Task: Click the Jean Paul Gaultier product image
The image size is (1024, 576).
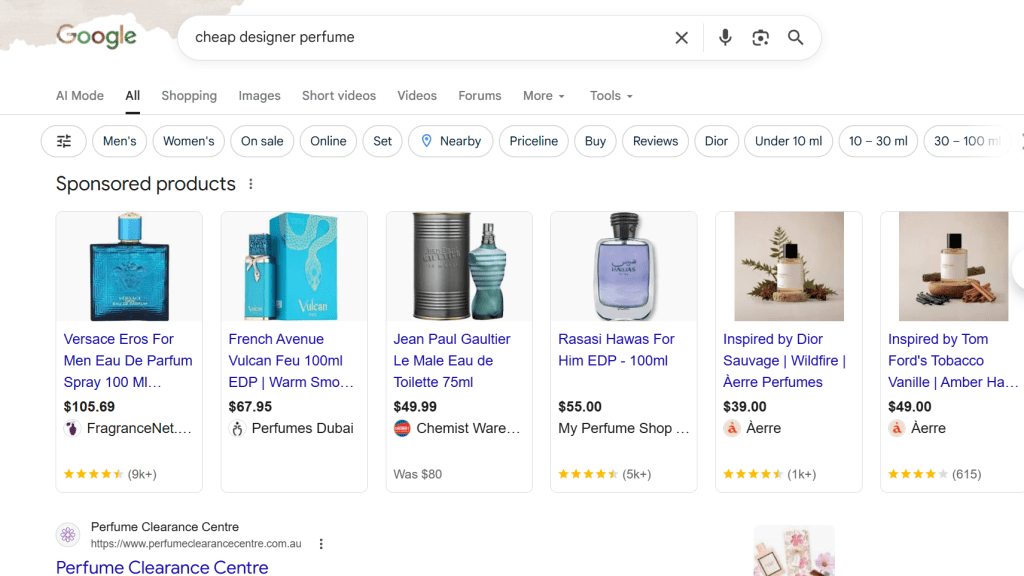Action: 459,266
